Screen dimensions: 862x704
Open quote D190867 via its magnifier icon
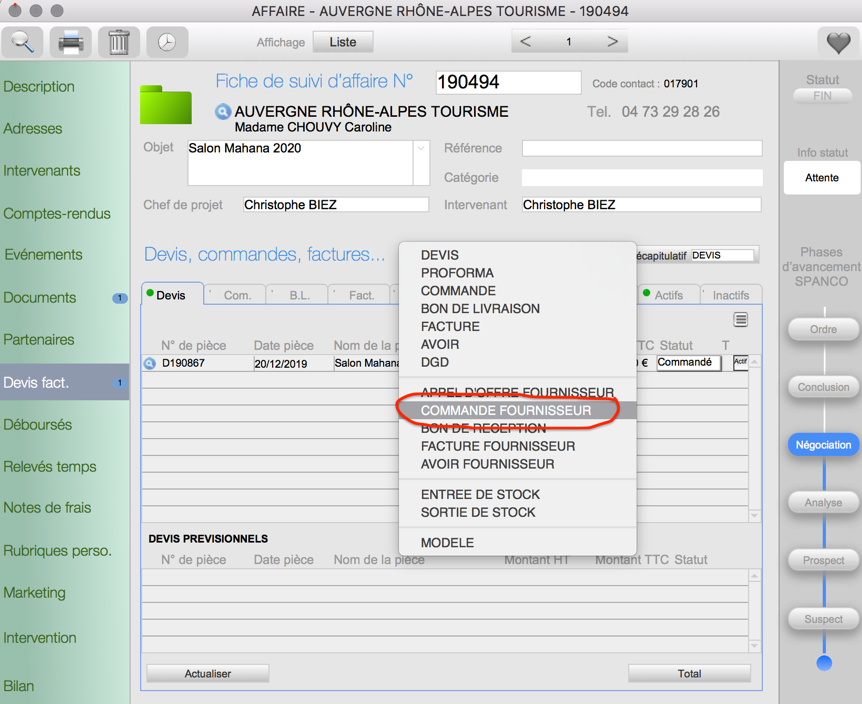150,363
